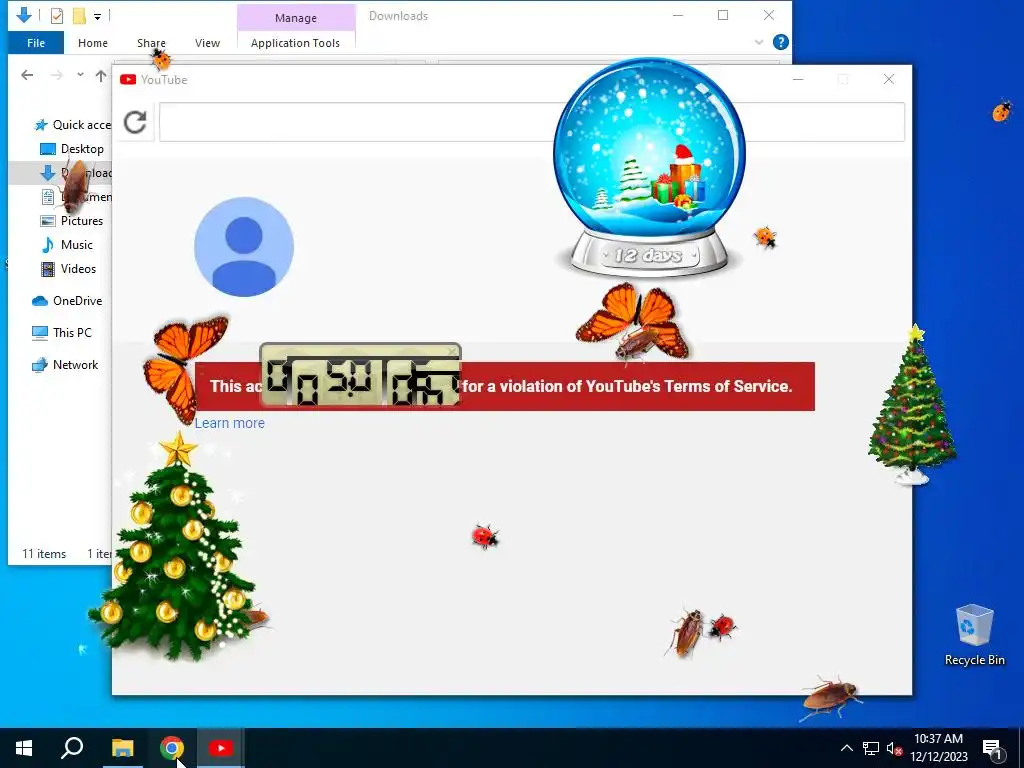Open recent locations dropdown chevron
The image size is (1024, 768).
coord(80,75)
